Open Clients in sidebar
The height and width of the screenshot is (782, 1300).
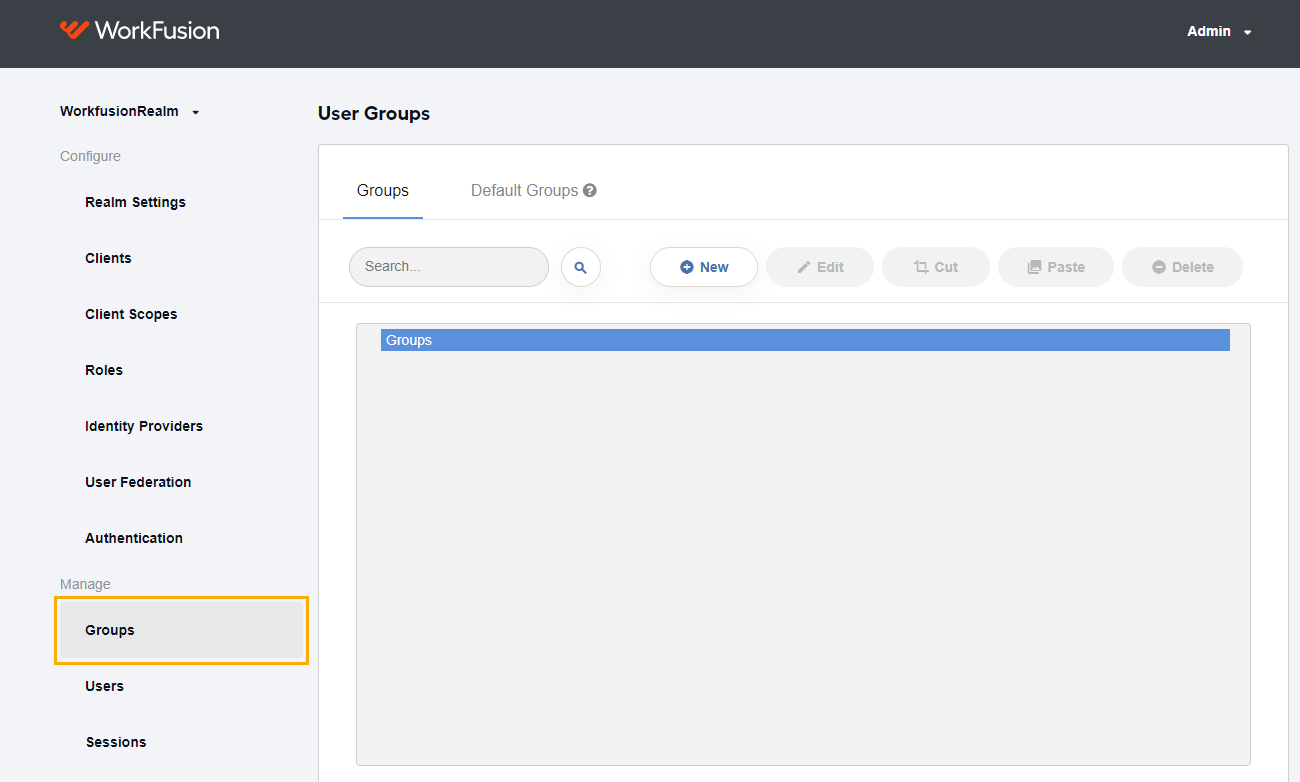point(108,258)
